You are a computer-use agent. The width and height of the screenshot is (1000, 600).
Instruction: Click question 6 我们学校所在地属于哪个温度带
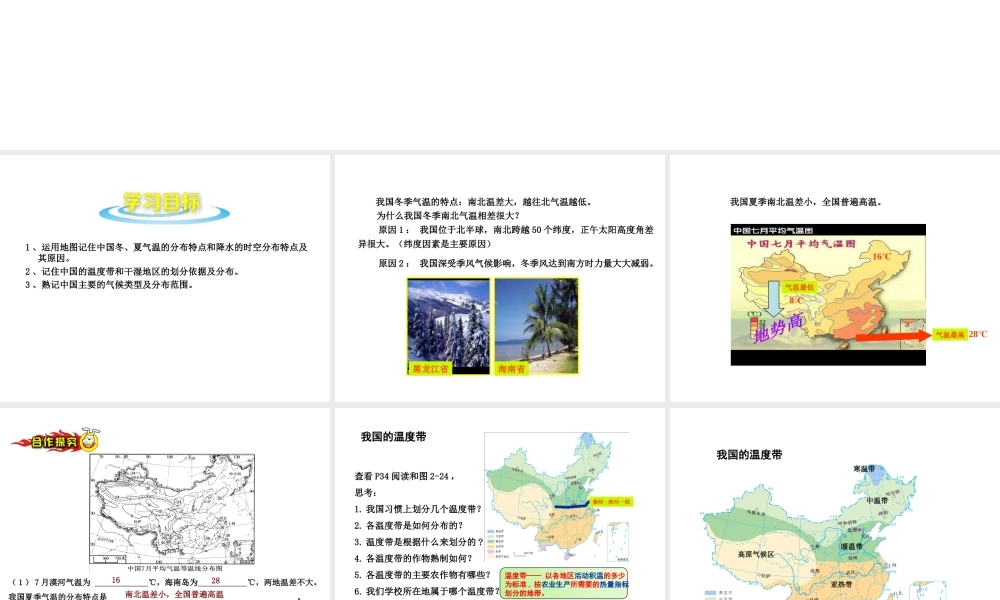427,591
